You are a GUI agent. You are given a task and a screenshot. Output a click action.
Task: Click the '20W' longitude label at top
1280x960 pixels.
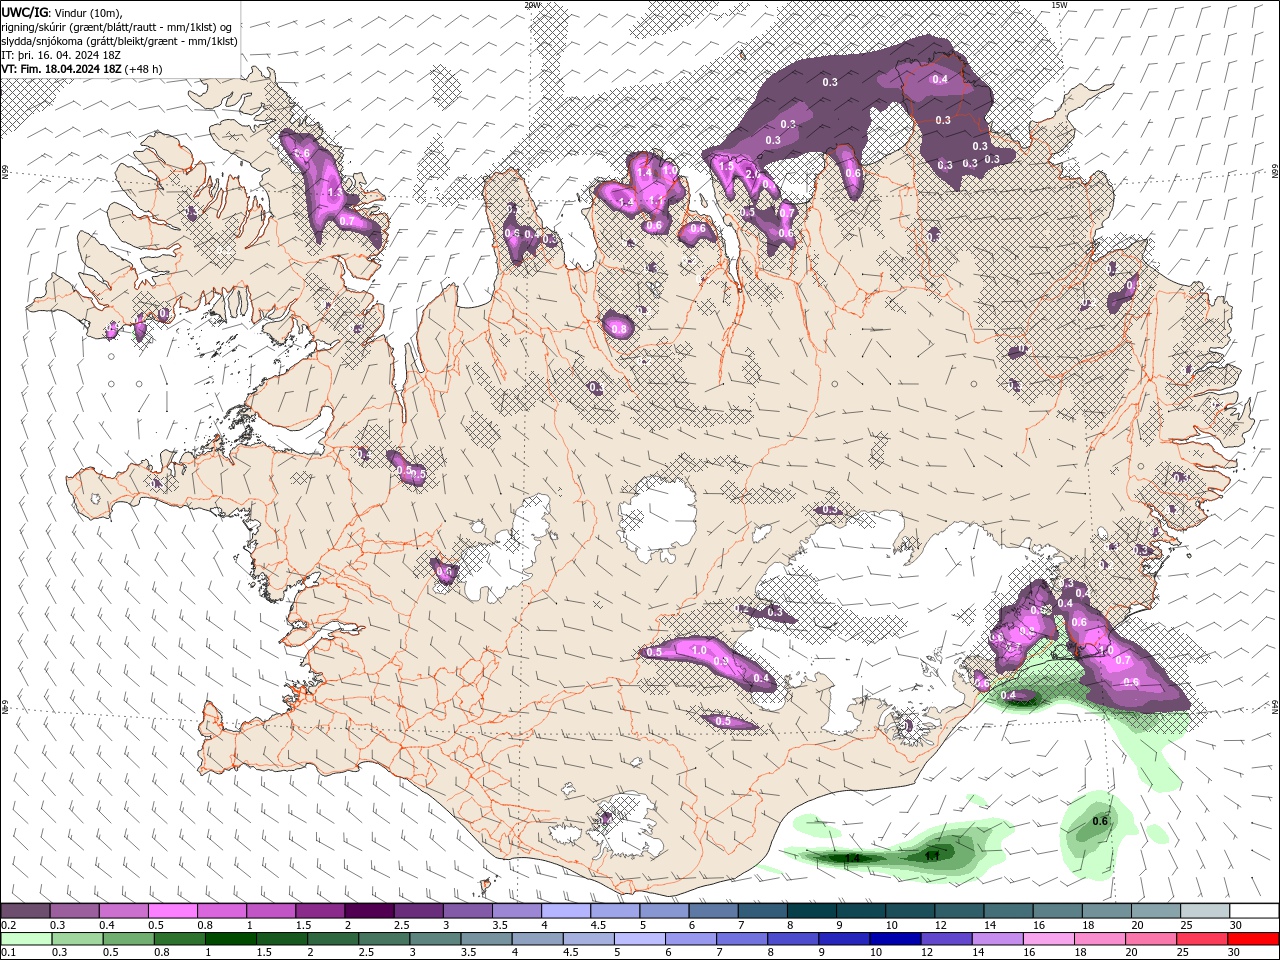(532, 5)
